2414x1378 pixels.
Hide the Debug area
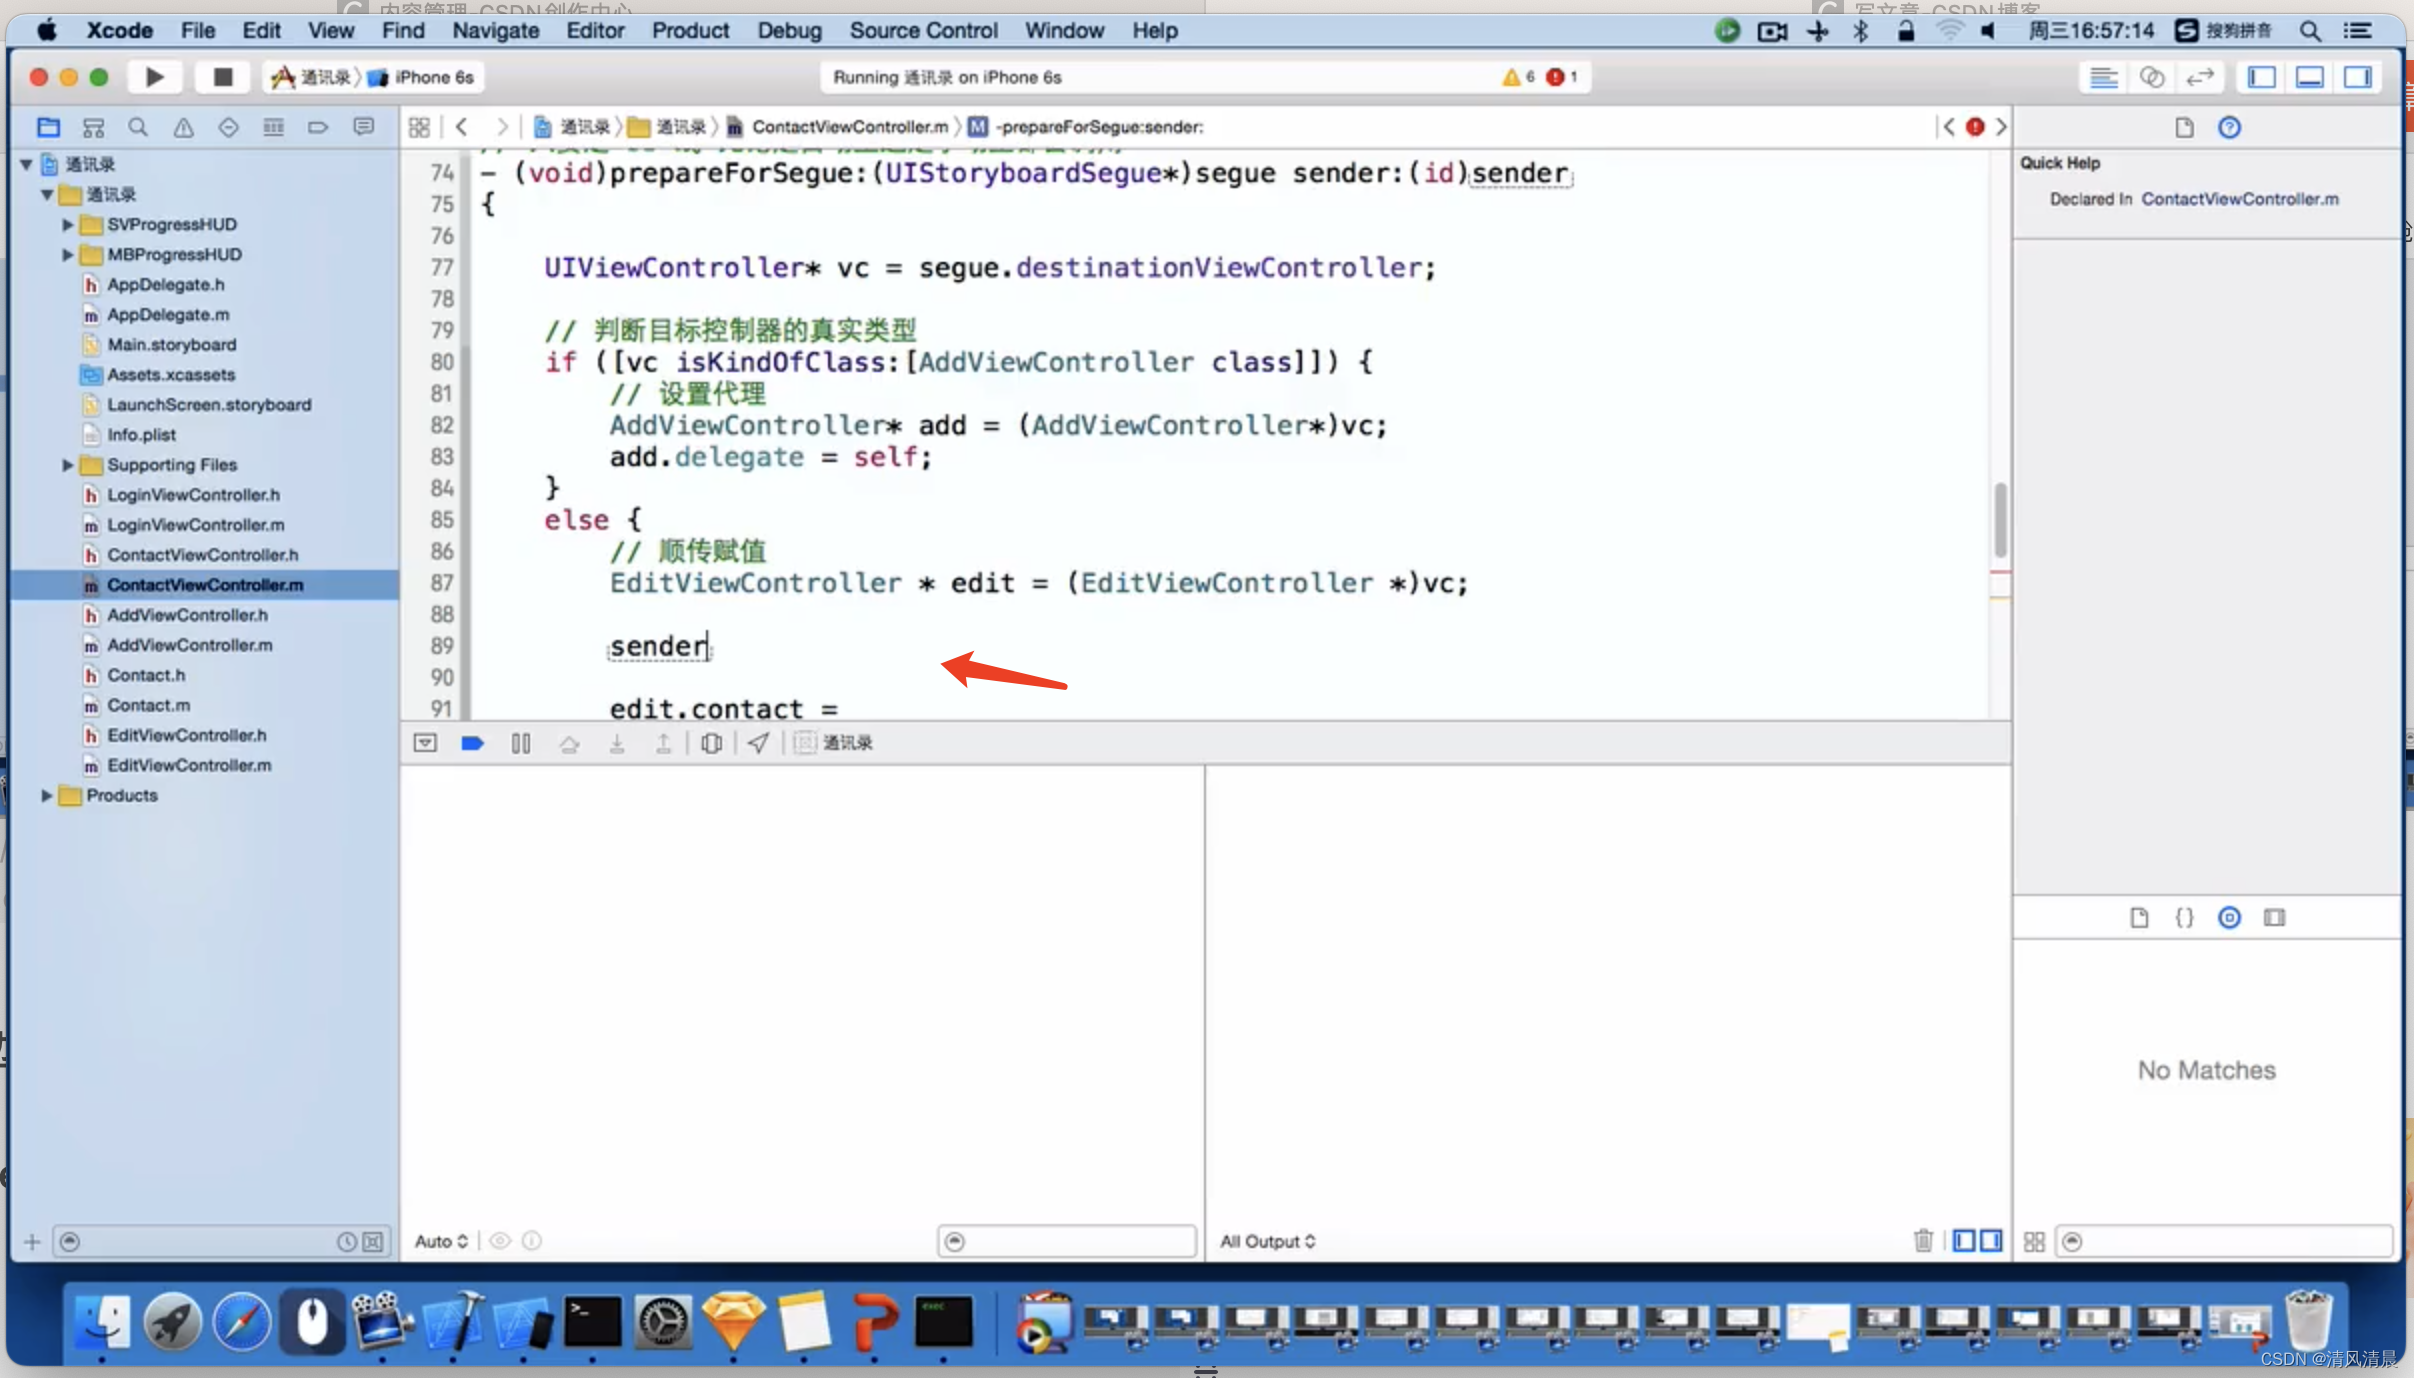pos(2310,77)
